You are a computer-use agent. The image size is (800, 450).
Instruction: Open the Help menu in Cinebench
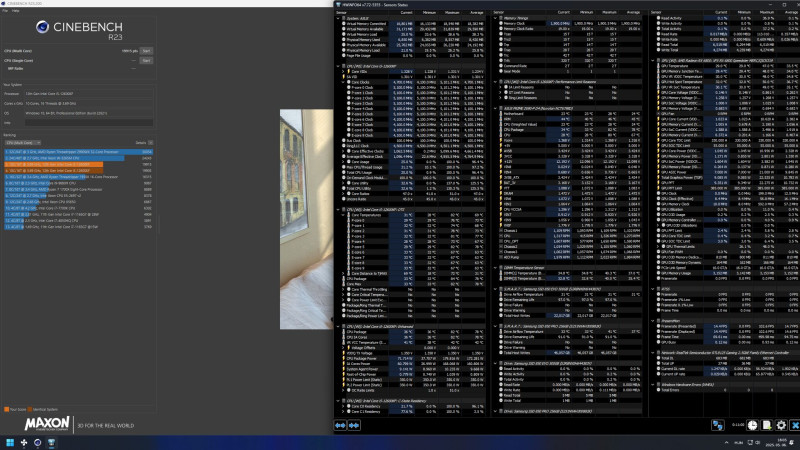(x=16, y=11)
